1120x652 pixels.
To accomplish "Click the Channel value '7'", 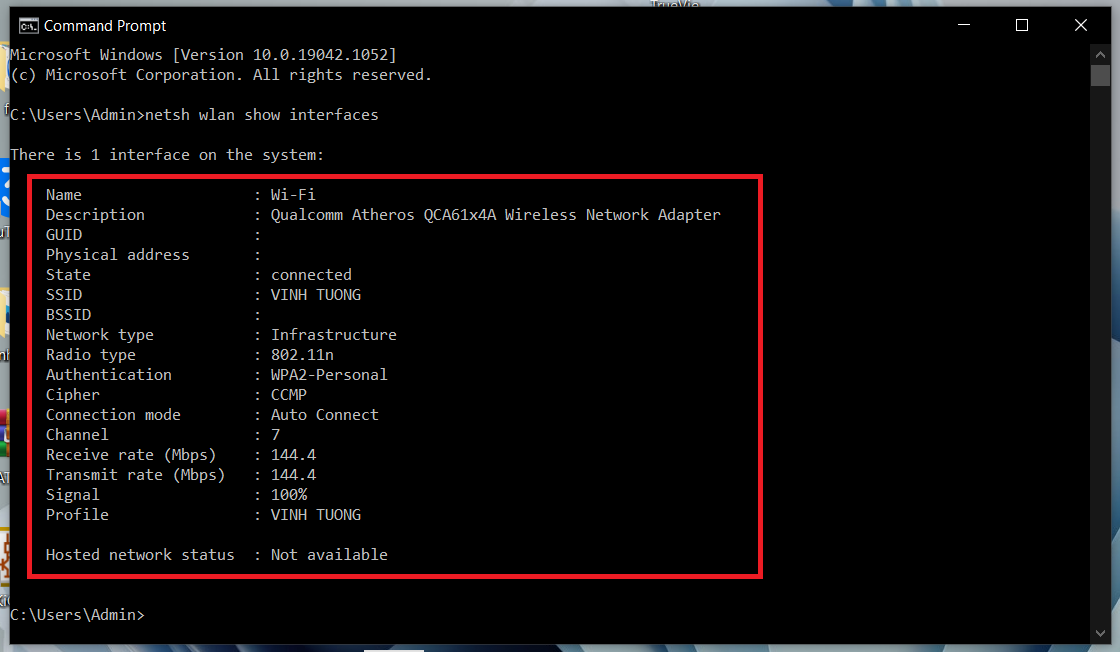I will [x=276, y=435].
